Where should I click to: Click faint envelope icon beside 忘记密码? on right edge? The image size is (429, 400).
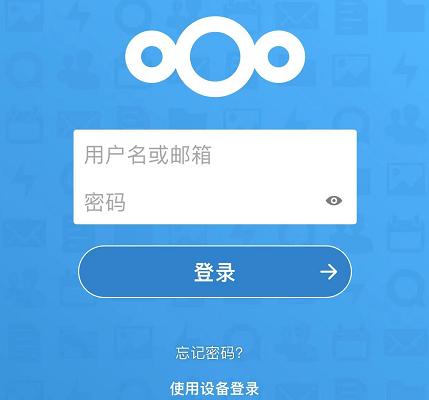407,343
